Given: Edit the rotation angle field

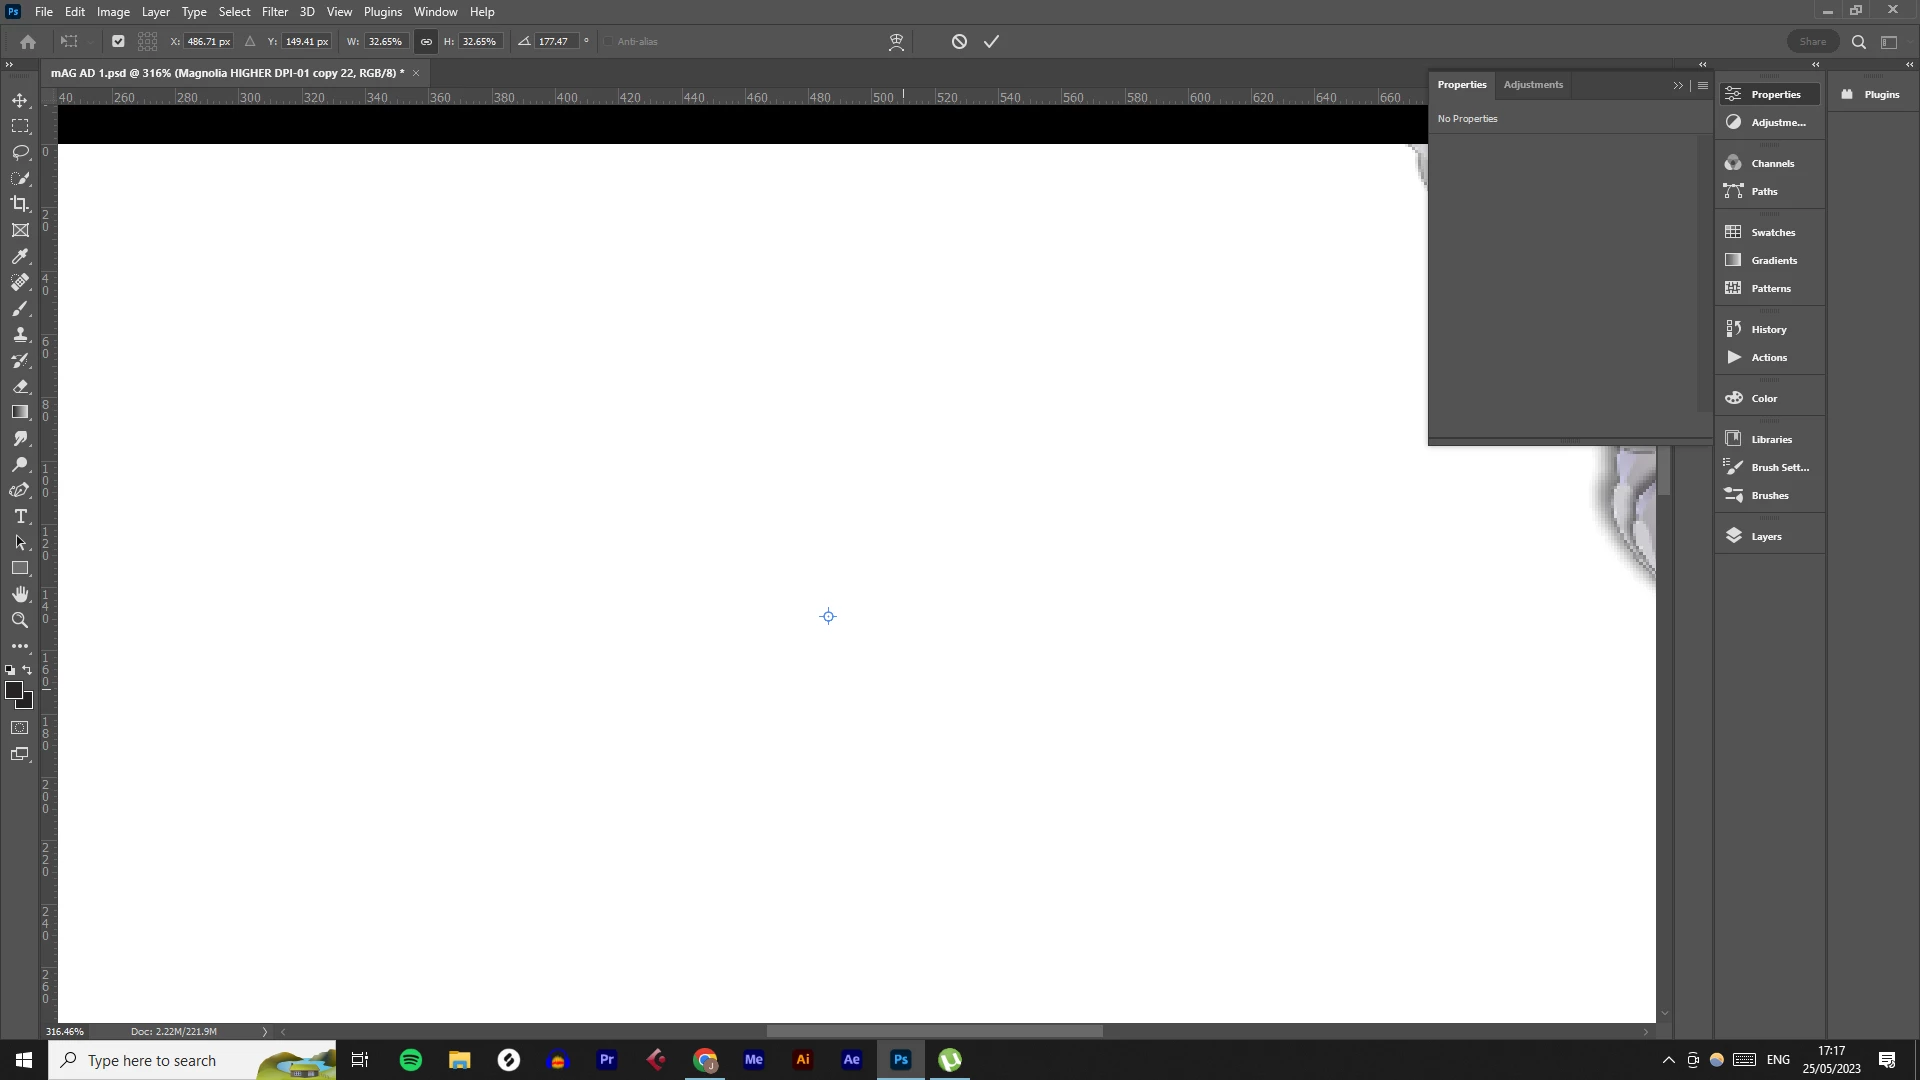Looking at the screenshot, I should (554, 42).
